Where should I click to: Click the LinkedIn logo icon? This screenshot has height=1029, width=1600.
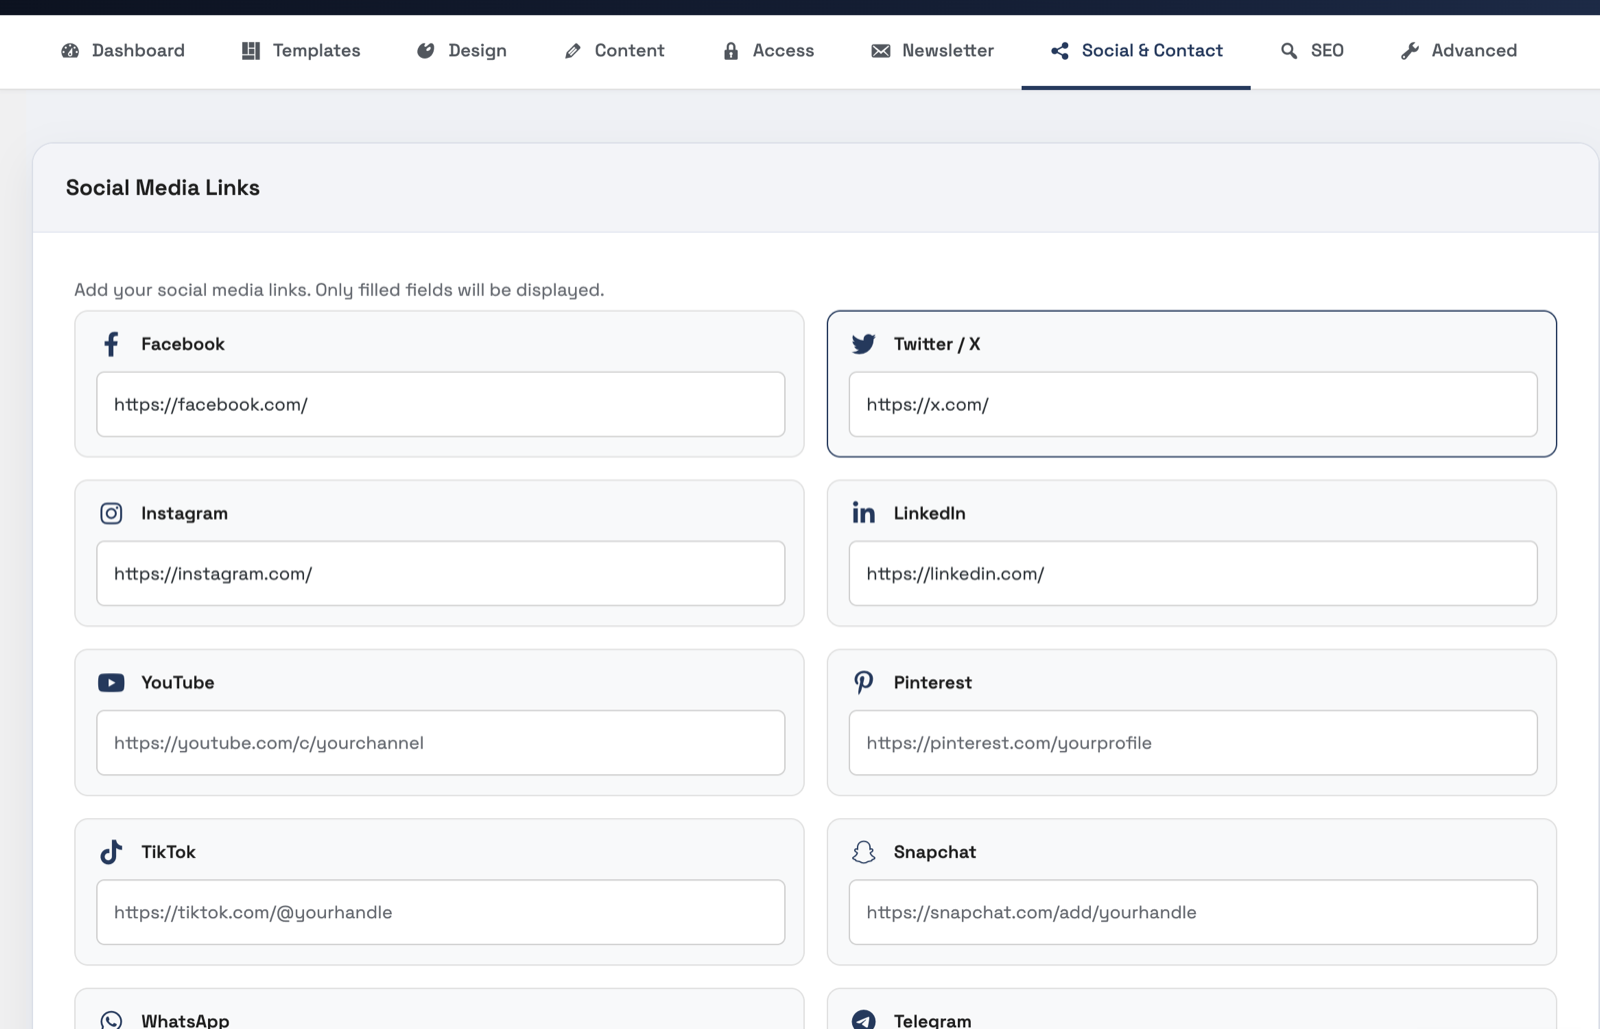(863, 513)
